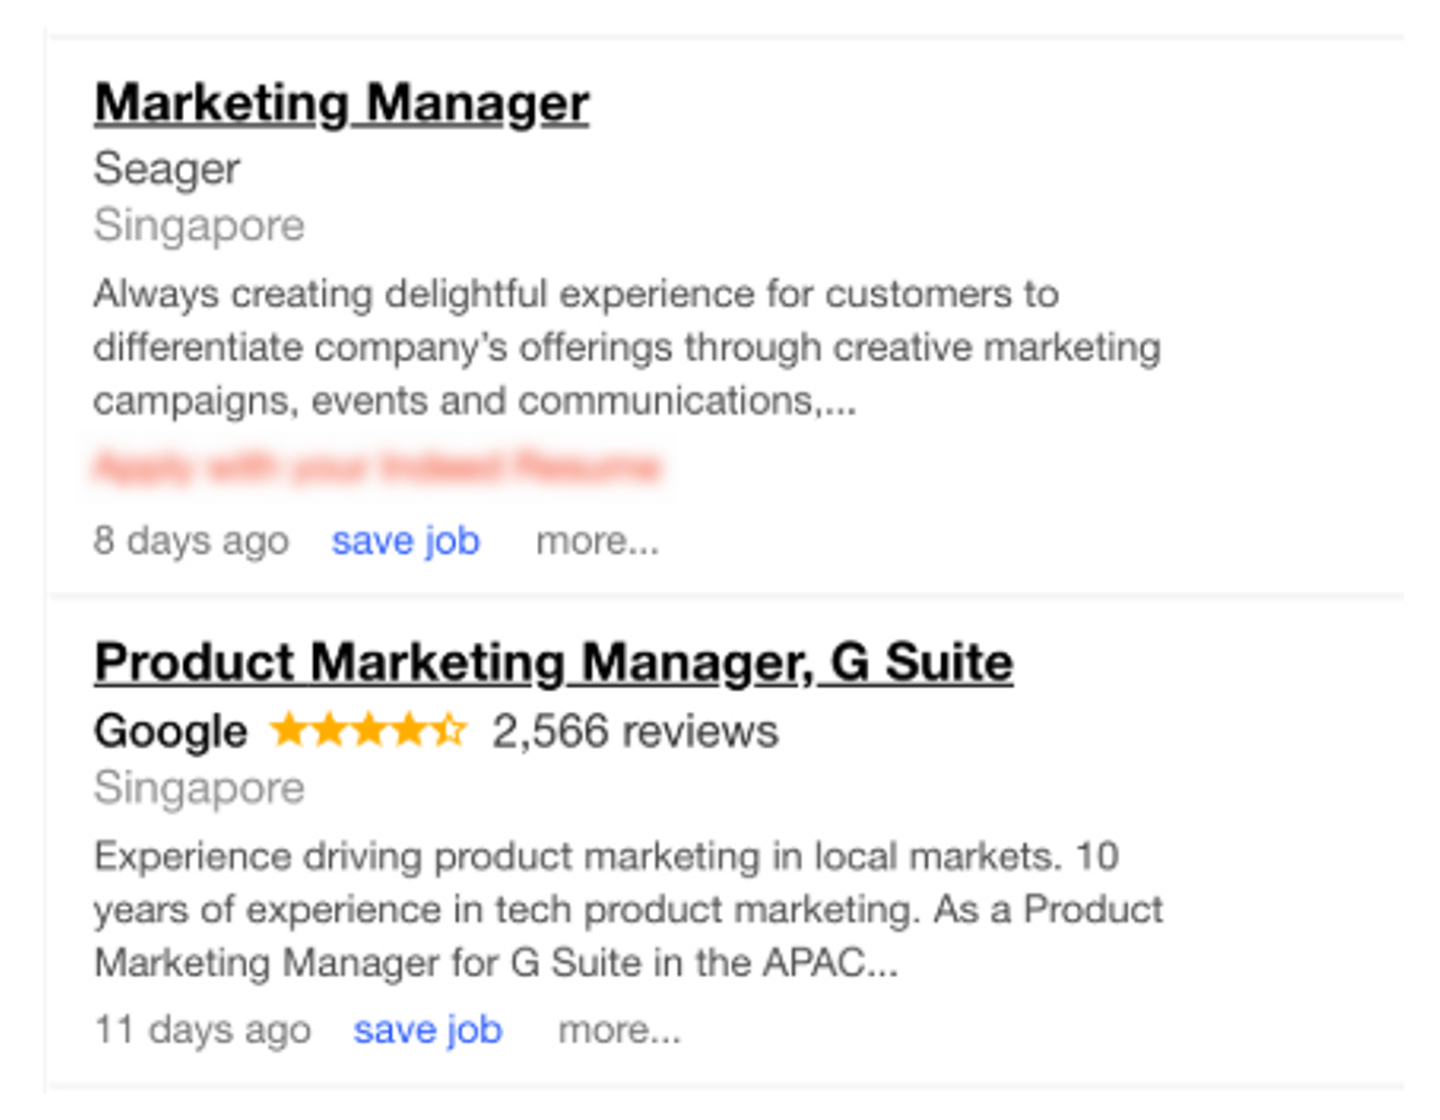This screenshot has height=1120, width=1440.
Task: Select Singapore location under Google
Action: click(198, 788)
